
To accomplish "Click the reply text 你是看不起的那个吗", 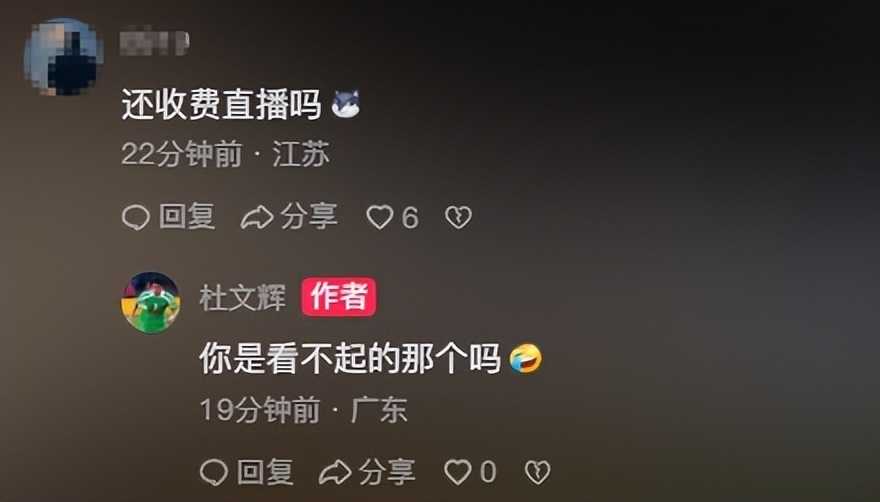I will click(x=350, y=358).
